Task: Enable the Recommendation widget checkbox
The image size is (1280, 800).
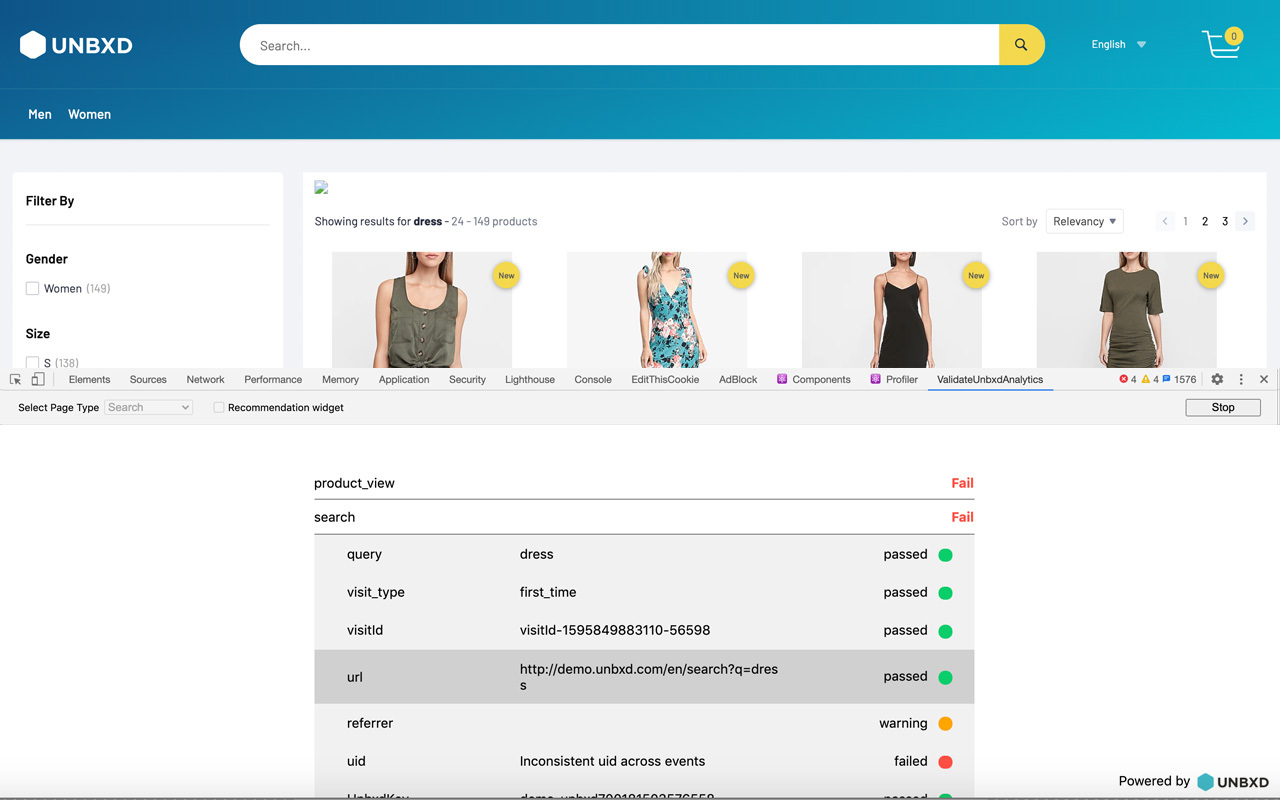Action: tap(218, 407)
